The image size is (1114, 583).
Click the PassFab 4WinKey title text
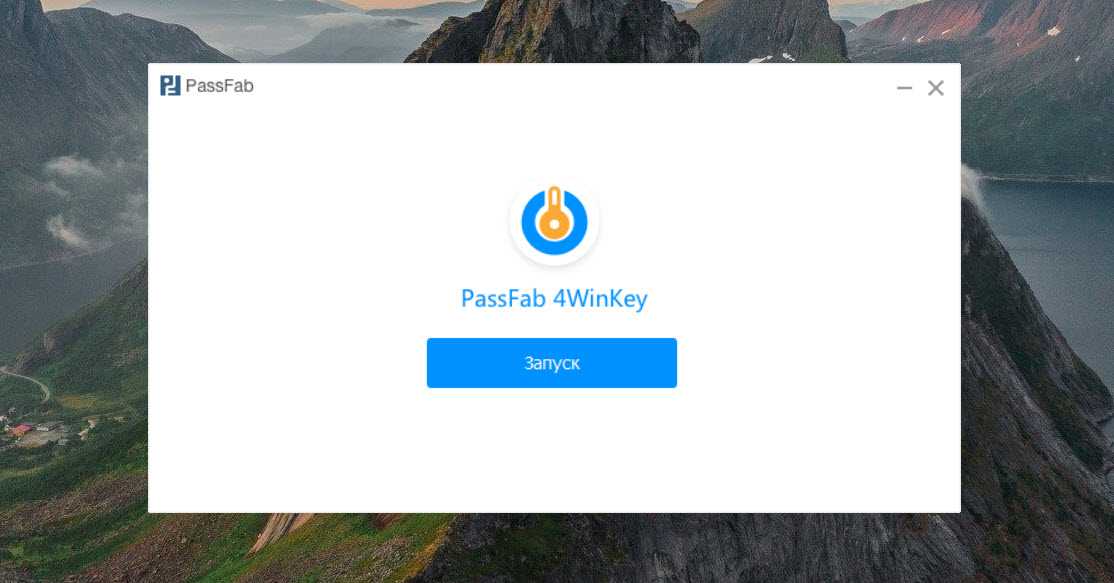pyautogui.click(x=554, y=298)
